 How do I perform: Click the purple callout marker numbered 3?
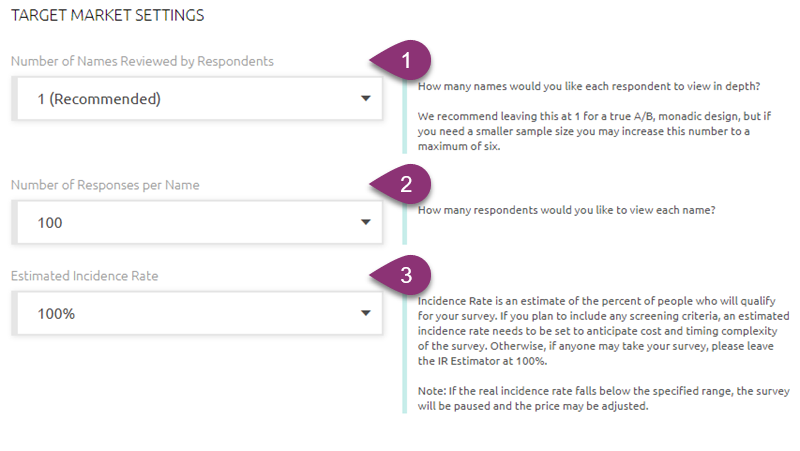click(405, 274)
